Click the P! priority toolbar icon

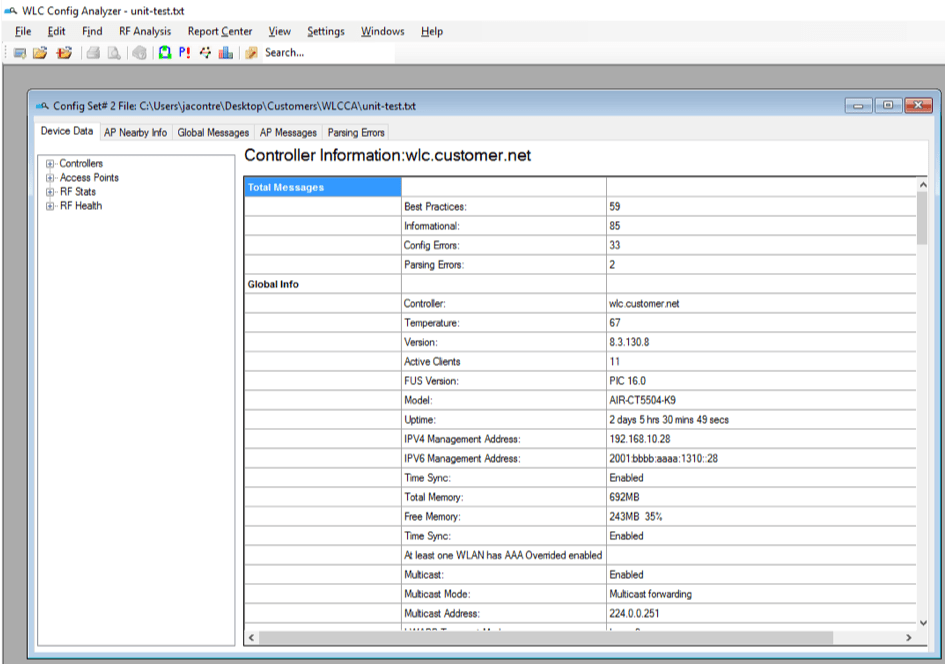coord(182,52)
